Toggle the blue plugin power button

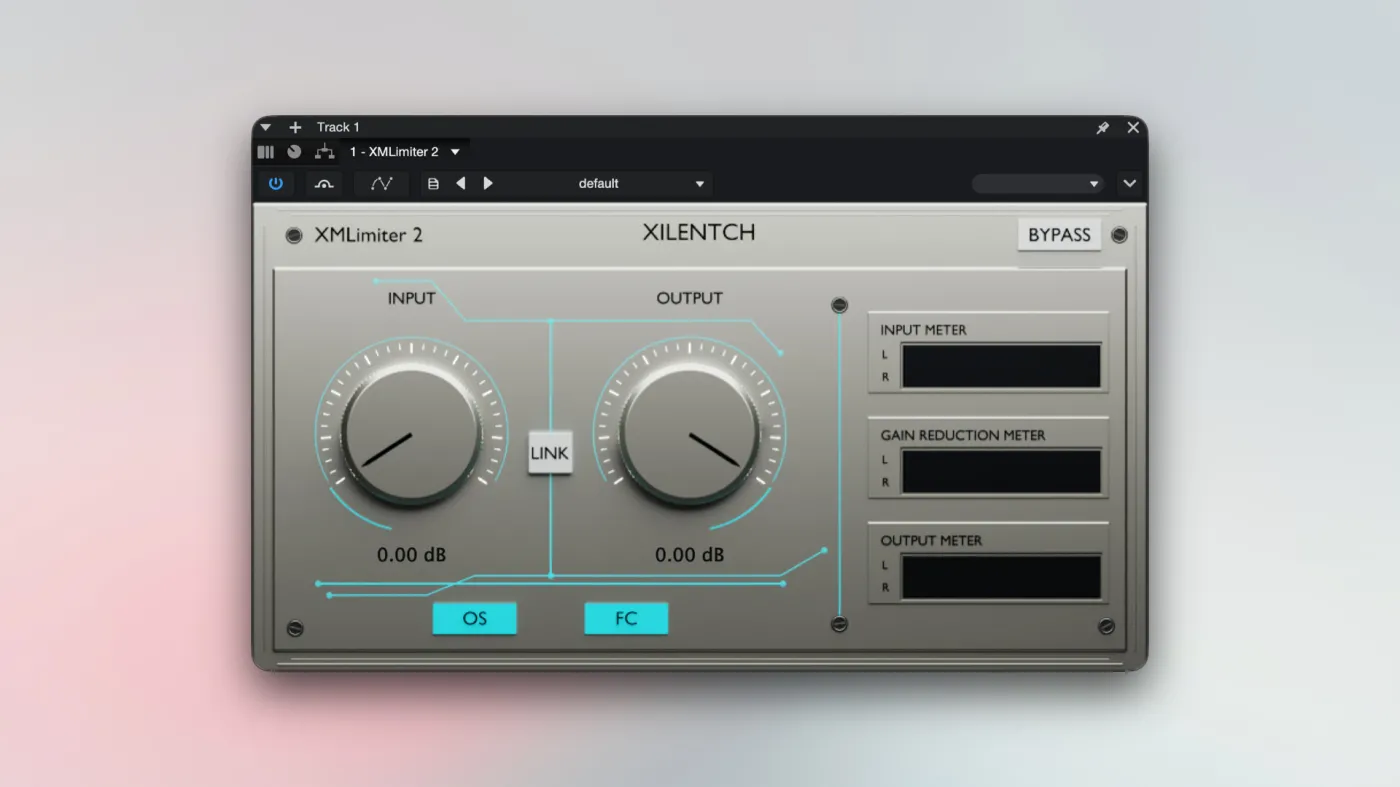tap(275, 184)
